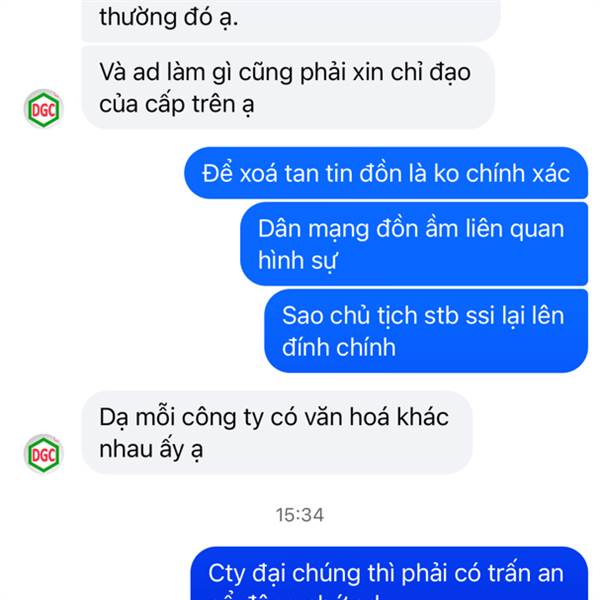Tap the "hình sự" text line
This screenshot has width=600, height=600.
pos(297,261)
